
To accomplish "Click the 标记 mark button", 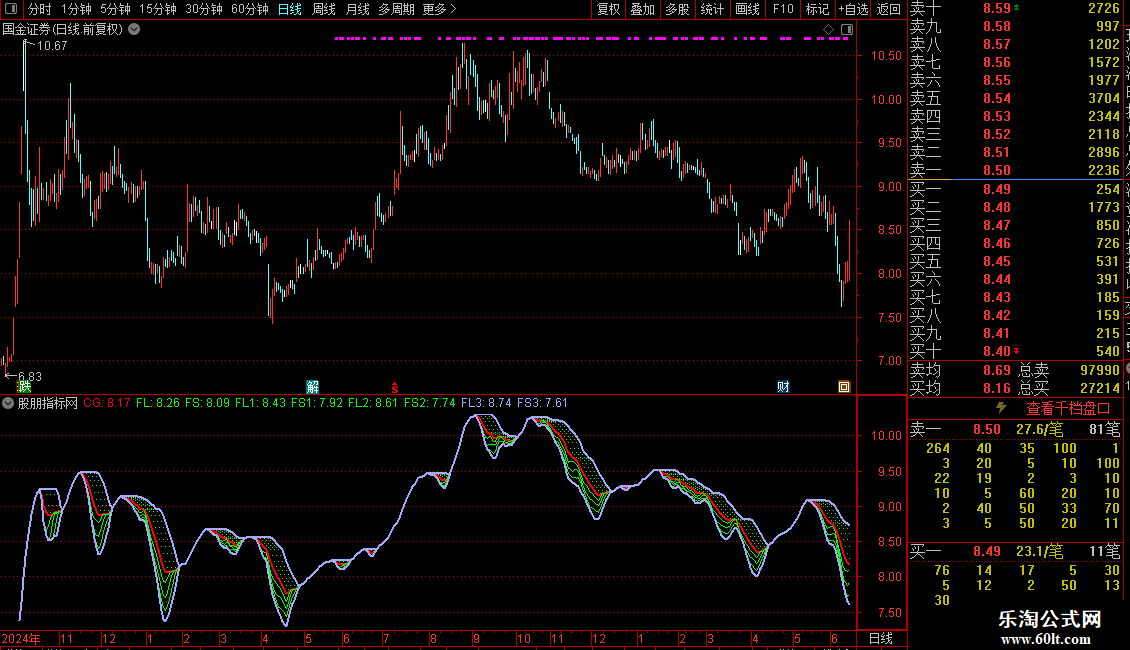I will (x=817, y=9).
